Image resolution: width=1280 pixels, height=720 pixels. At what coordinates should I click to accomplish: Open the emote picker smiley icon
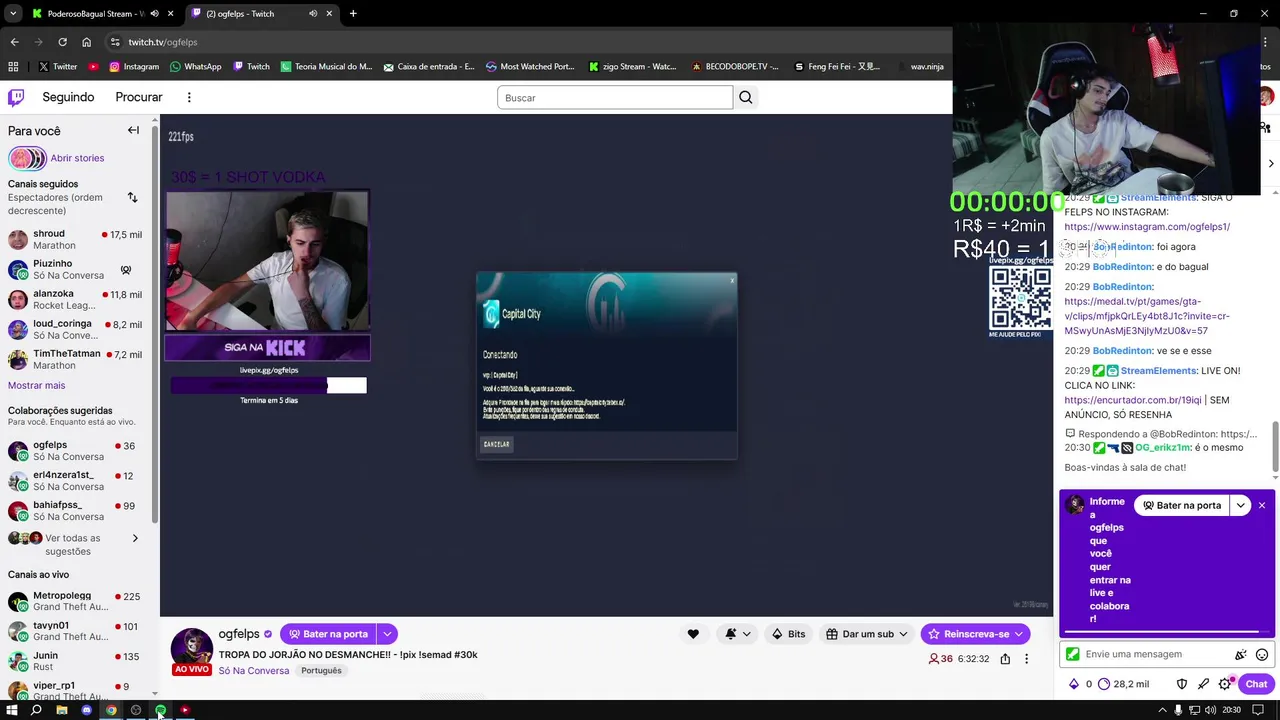[1262, 654]
